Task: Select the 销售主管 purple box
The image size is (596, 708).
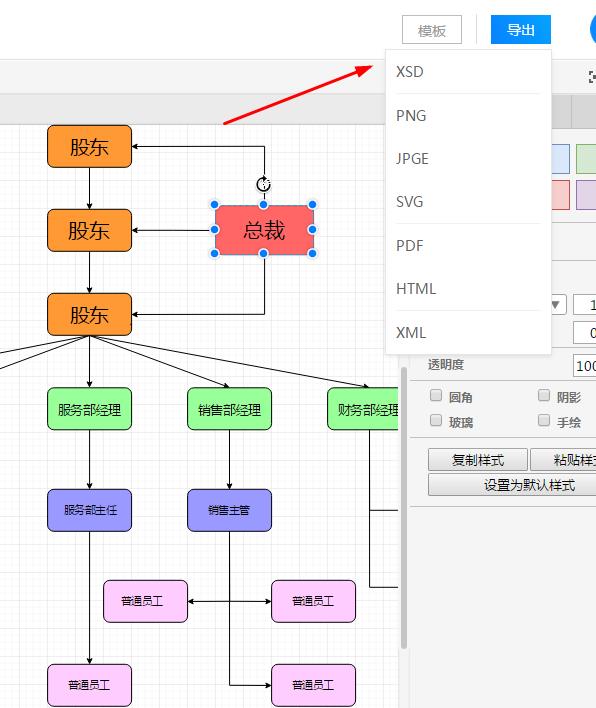Action: pos(229,510)
